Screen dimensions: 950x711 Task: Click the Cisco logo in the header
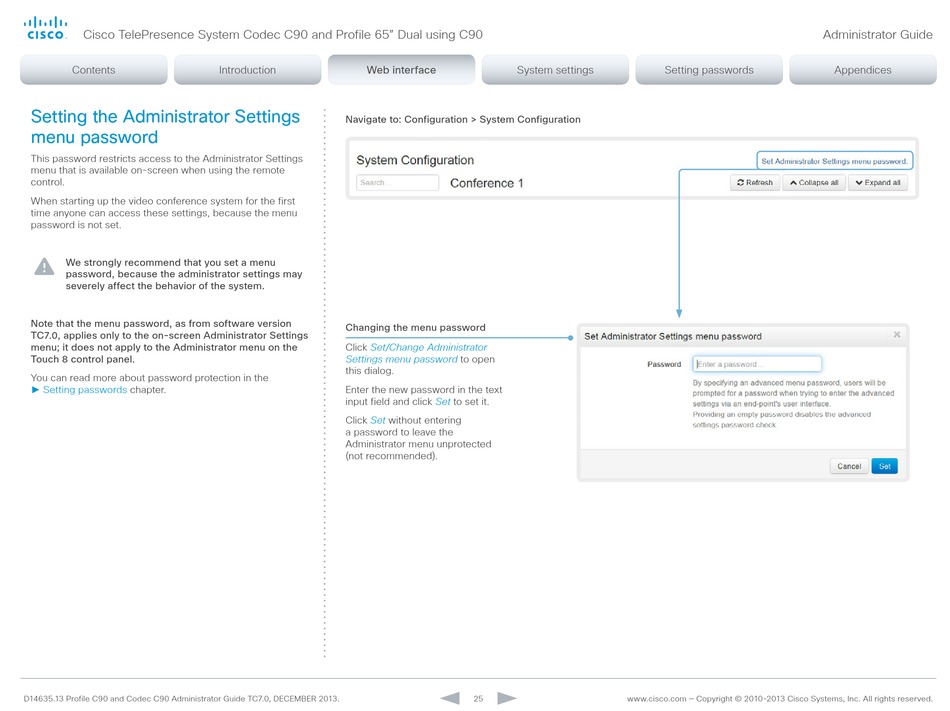click(45, 28)
